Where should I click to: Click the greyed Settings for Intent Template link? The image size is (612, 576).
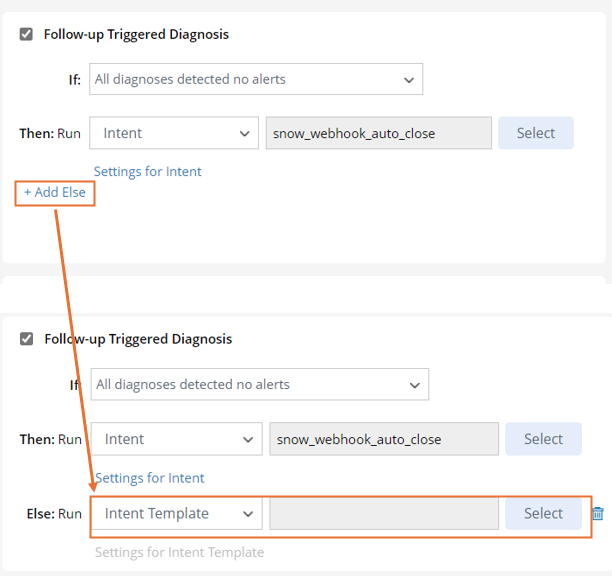pos(179,552)
